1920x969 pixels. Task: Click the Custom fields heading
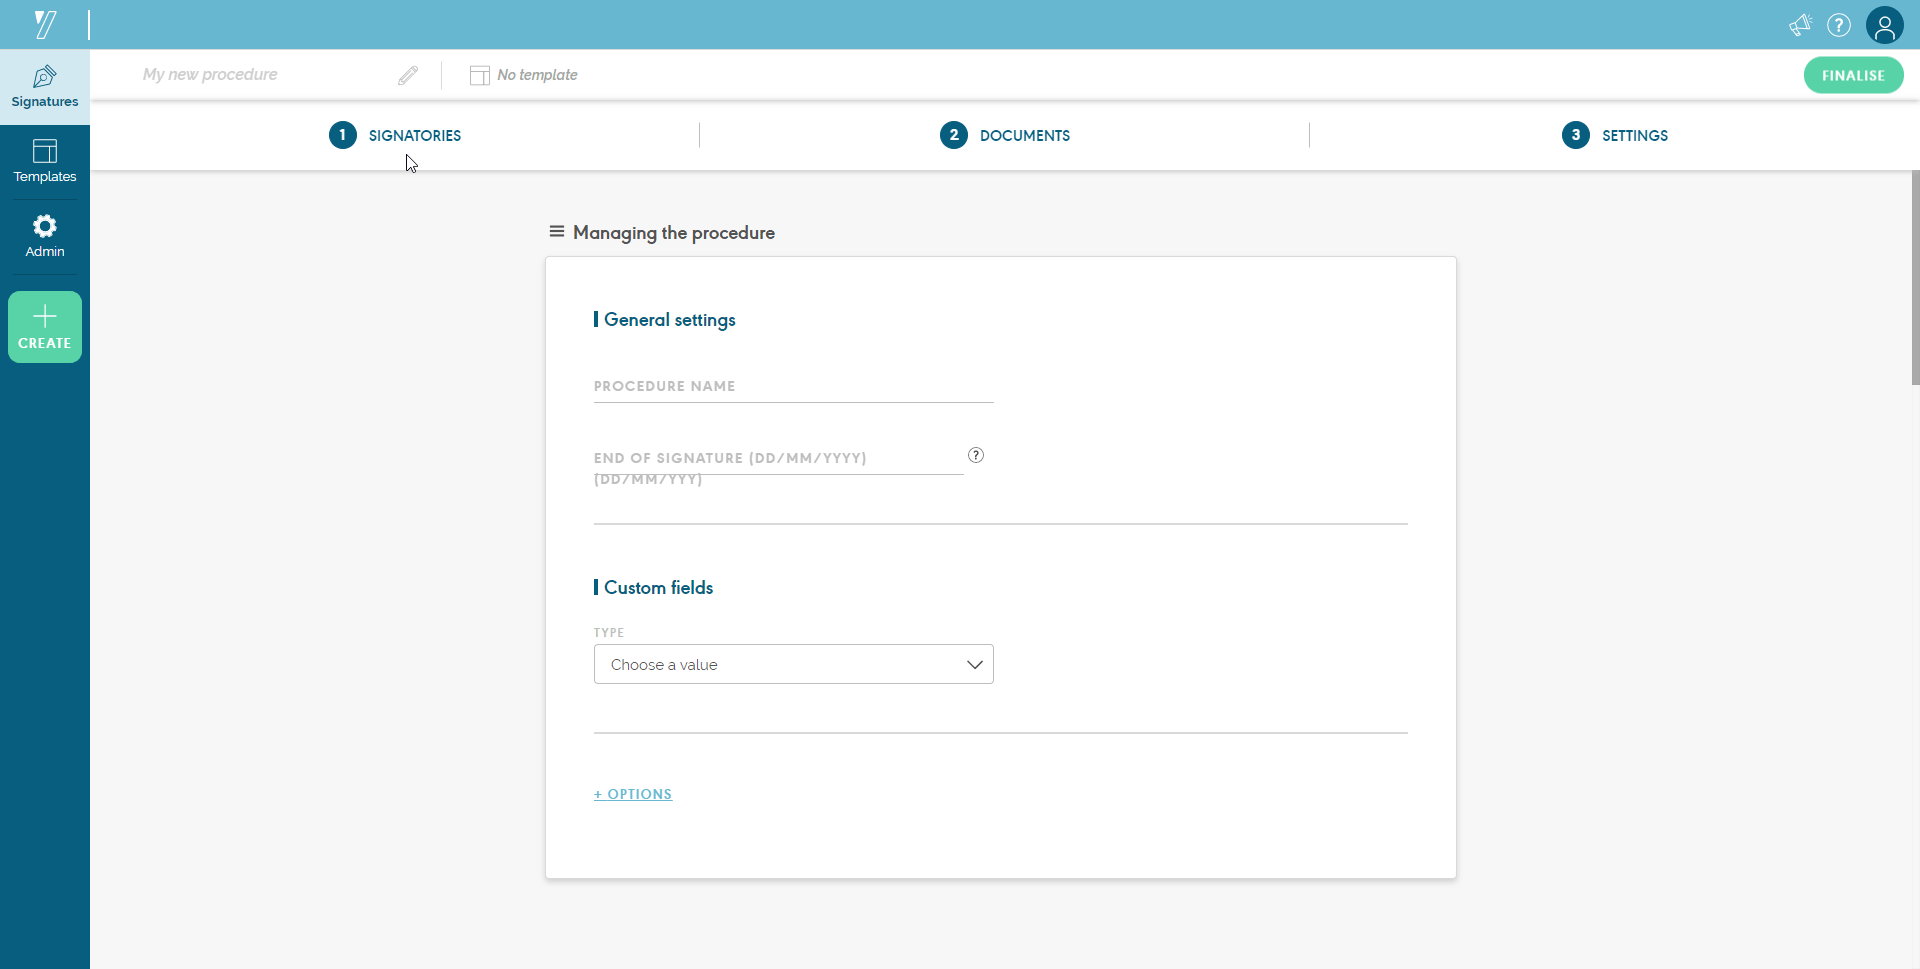click(658, 588)
